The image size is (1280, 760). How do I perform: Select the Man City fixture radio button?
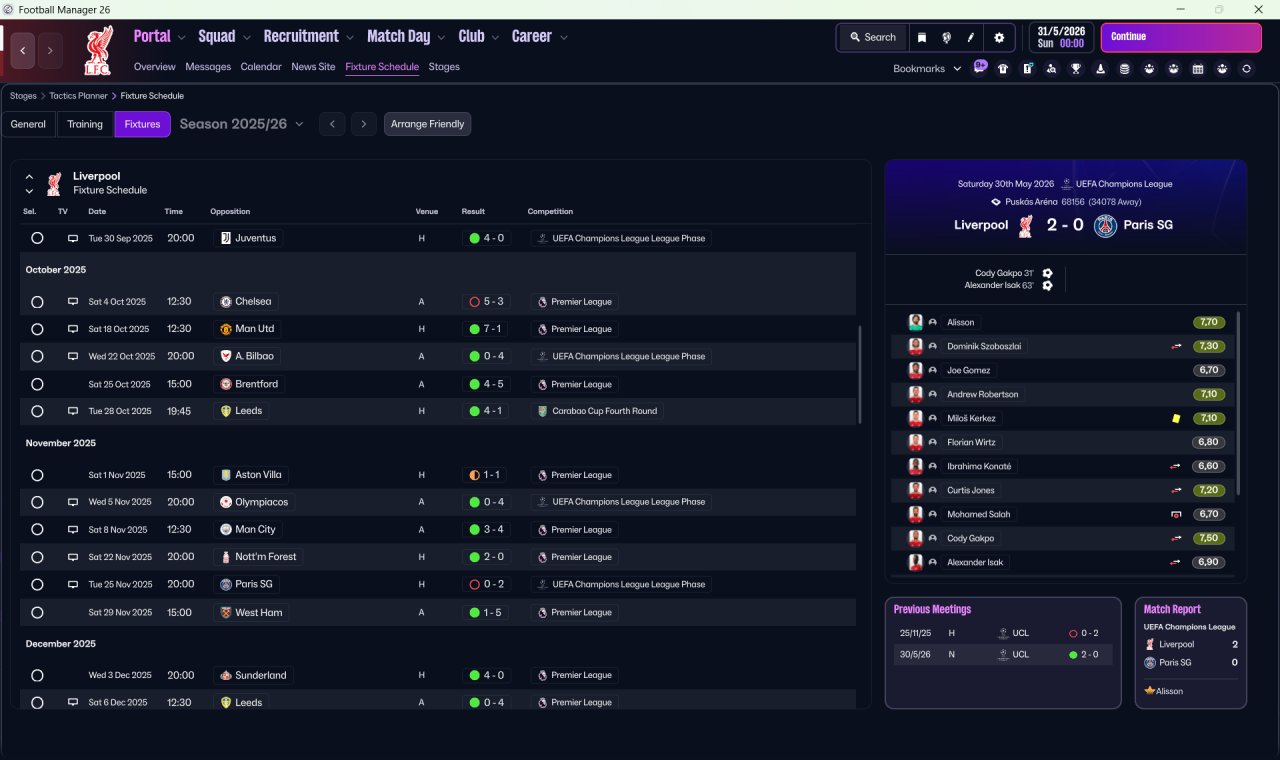tap(37, 530)
